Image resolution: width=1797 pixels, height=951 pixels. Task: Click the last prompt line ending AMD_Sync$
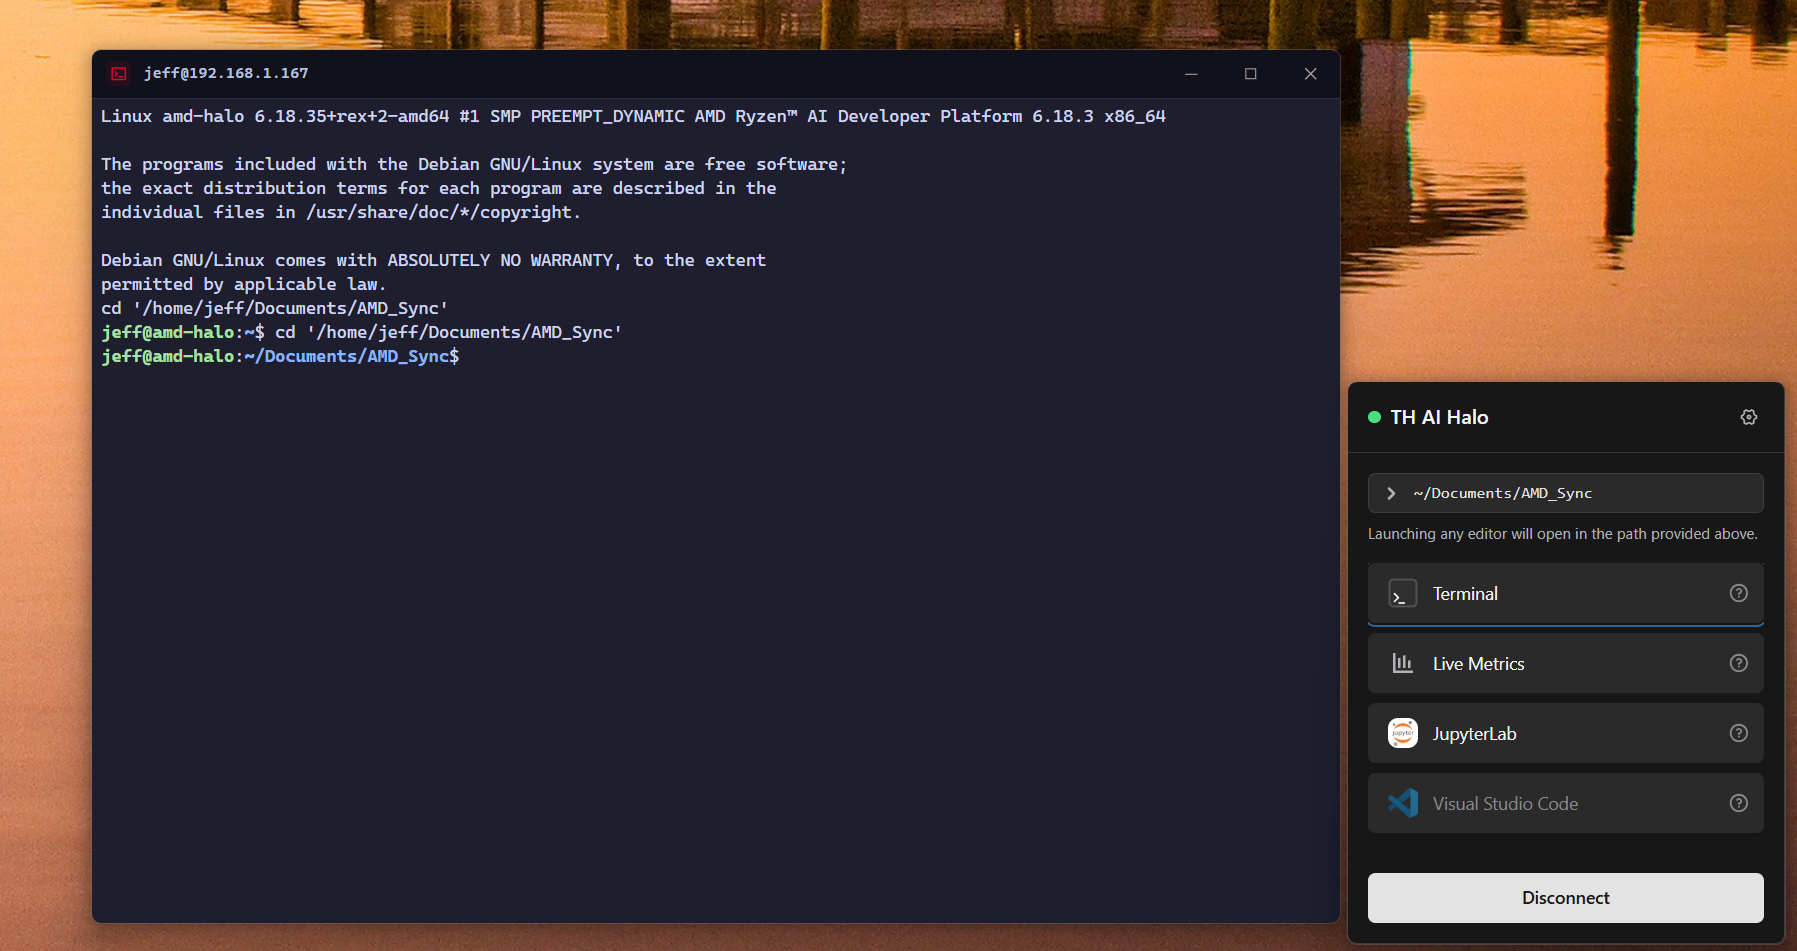(280, 356)
